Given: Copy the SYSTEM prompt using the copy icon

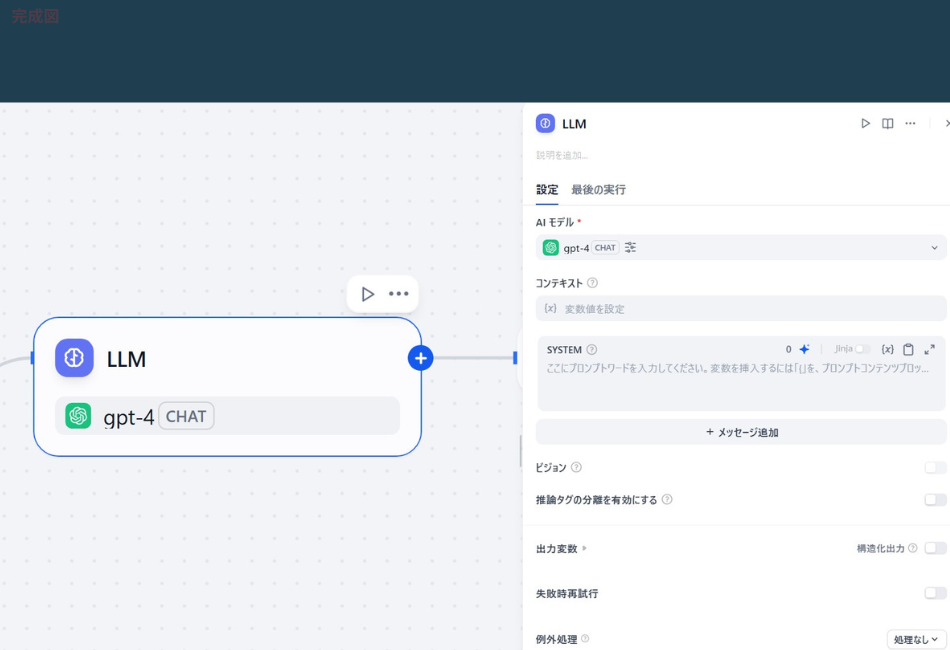Looking at the screenshot, I should [x=909, y=349].
